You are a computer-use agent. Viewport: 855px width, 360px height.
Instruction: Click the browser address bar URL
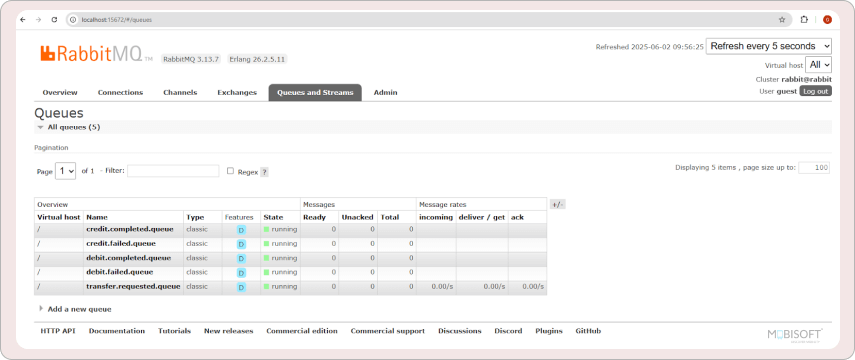(117, 20)
